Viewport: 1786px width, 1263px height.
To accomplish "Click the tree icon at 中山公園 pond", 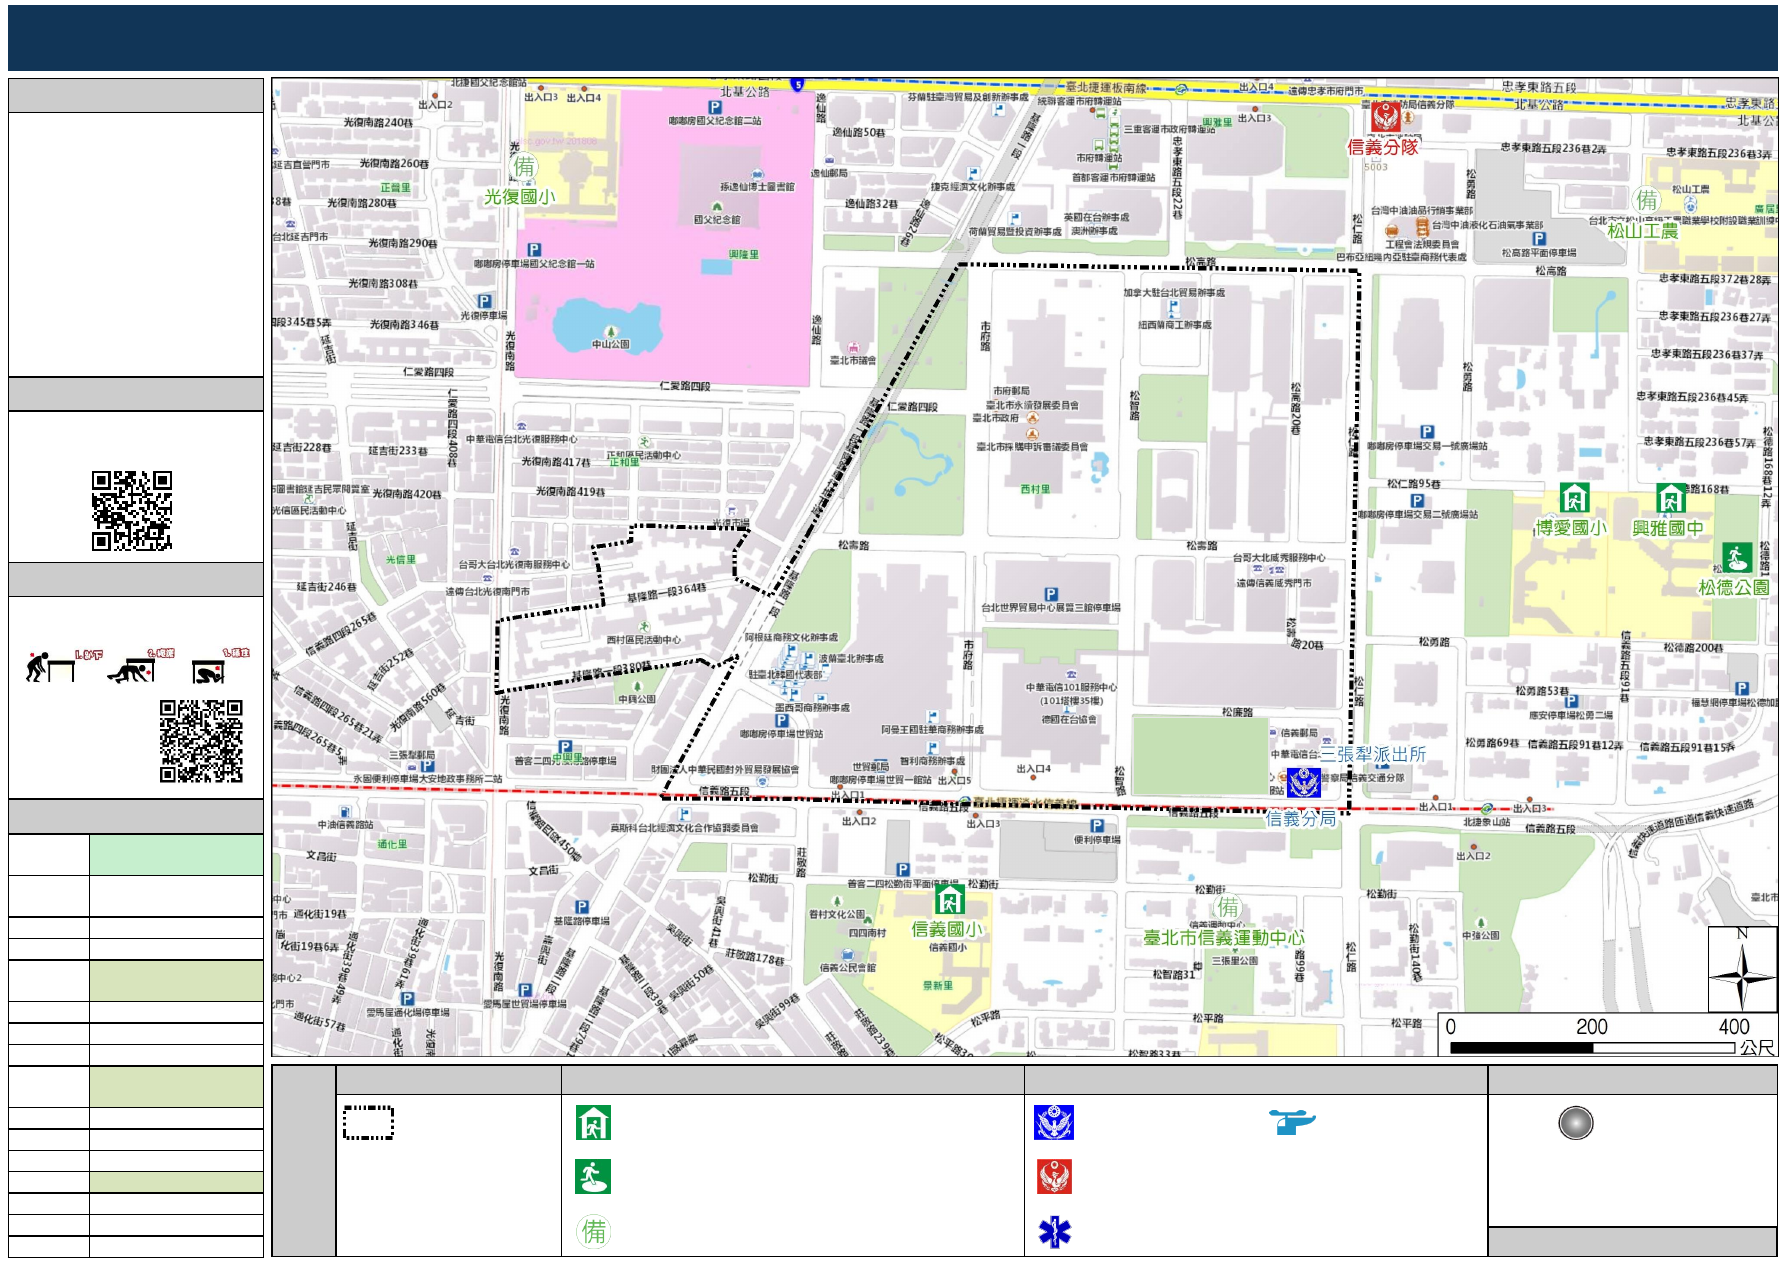I will pyautogui.click(x=611, y=331).
